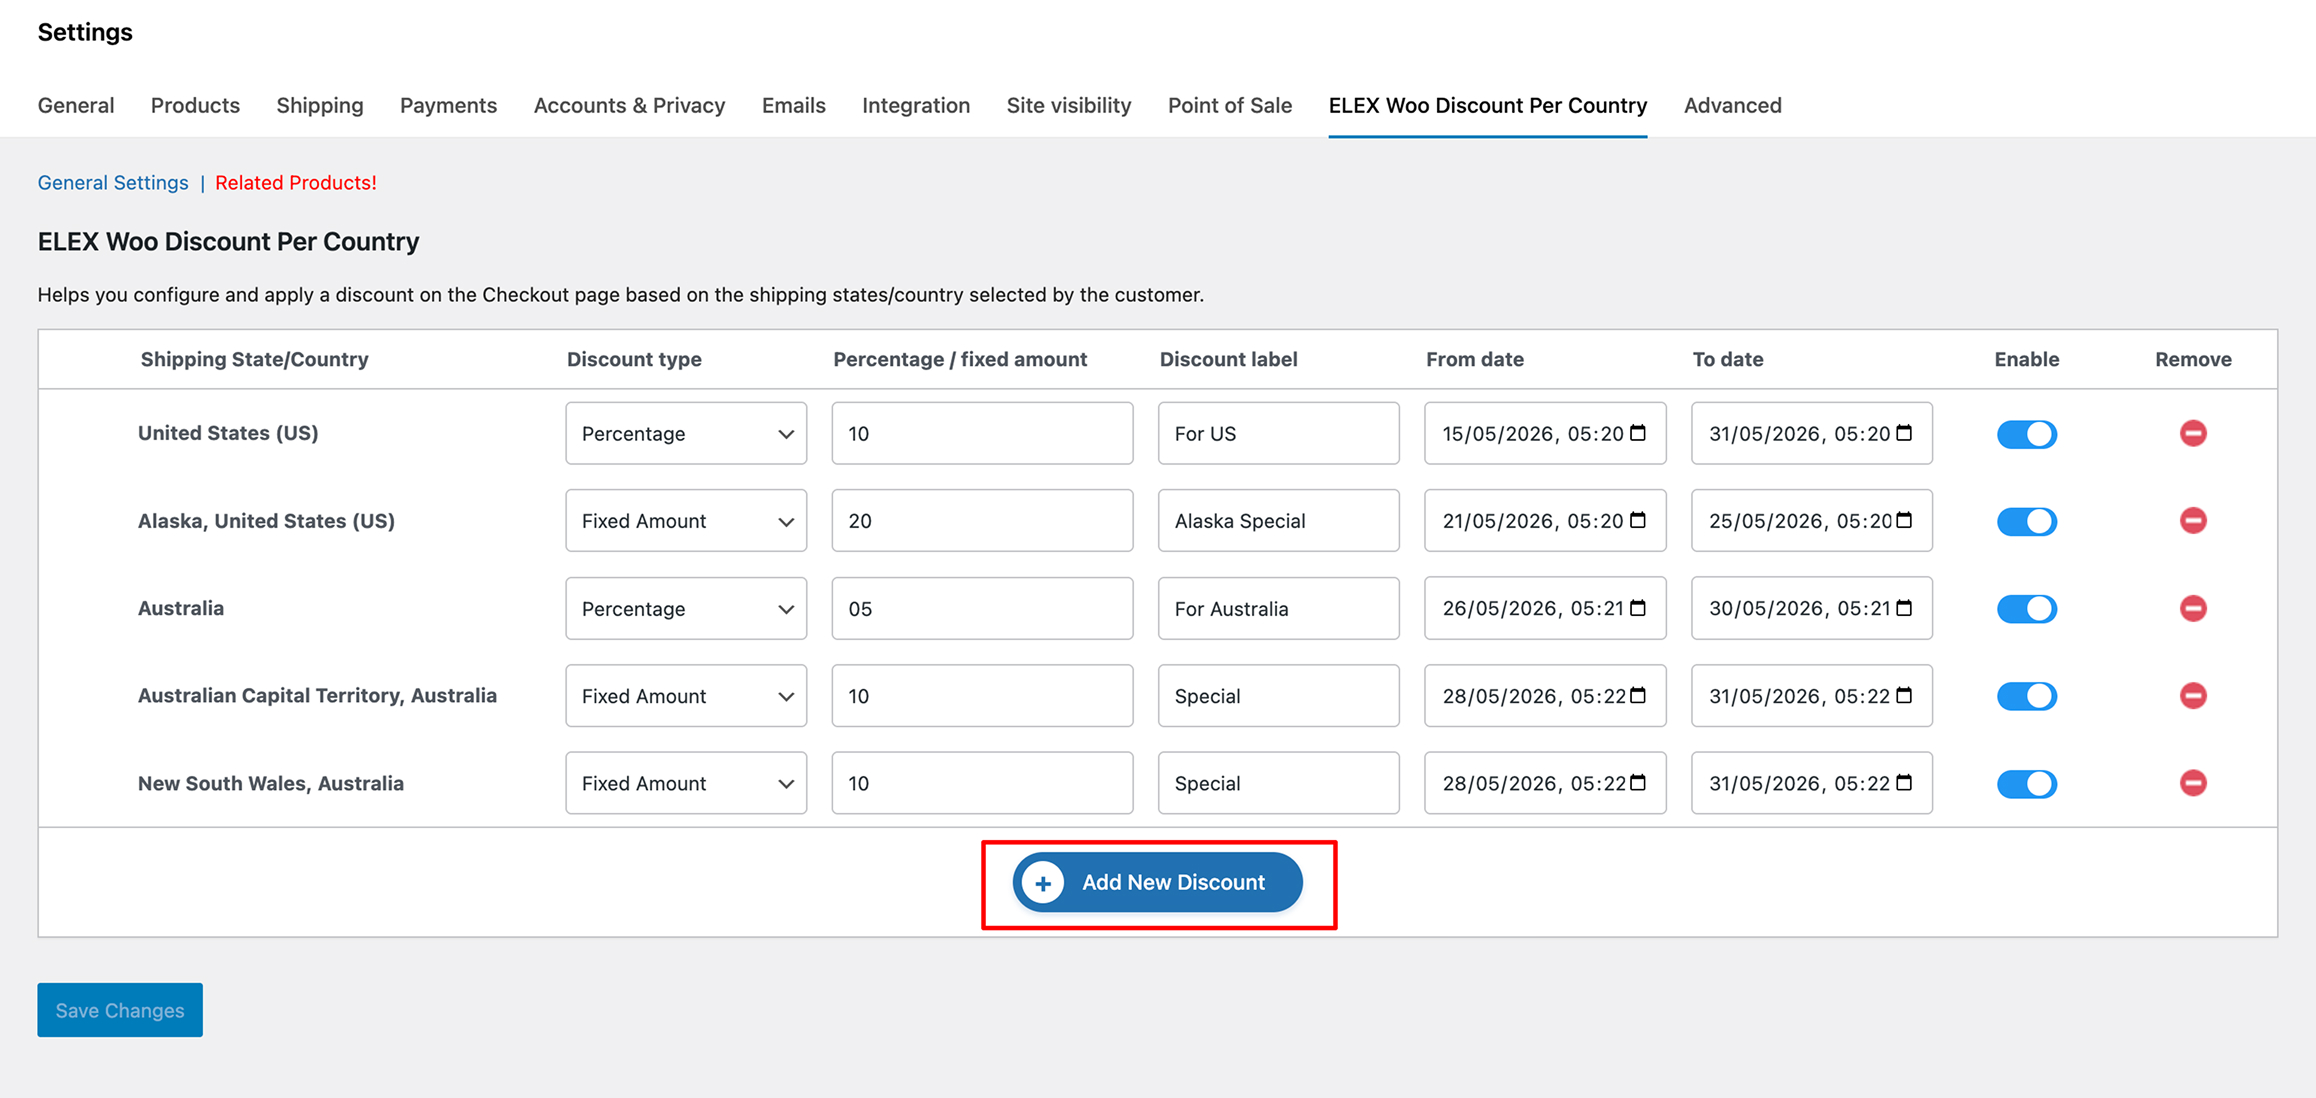The width and height of the screenshot is (2316, 1098).
Task: Save Changes to discount settings
Action: [120, 1010]
